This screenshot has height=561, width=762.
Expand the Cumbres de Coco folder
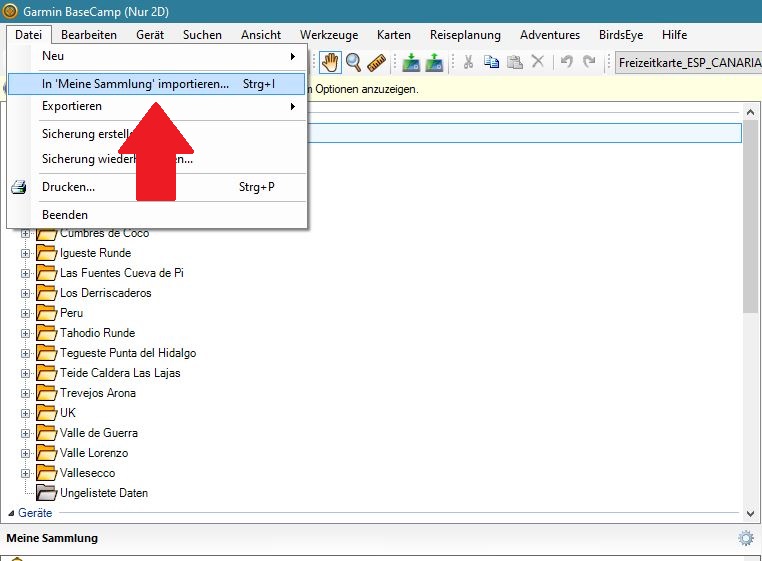[x=25, y=233]
